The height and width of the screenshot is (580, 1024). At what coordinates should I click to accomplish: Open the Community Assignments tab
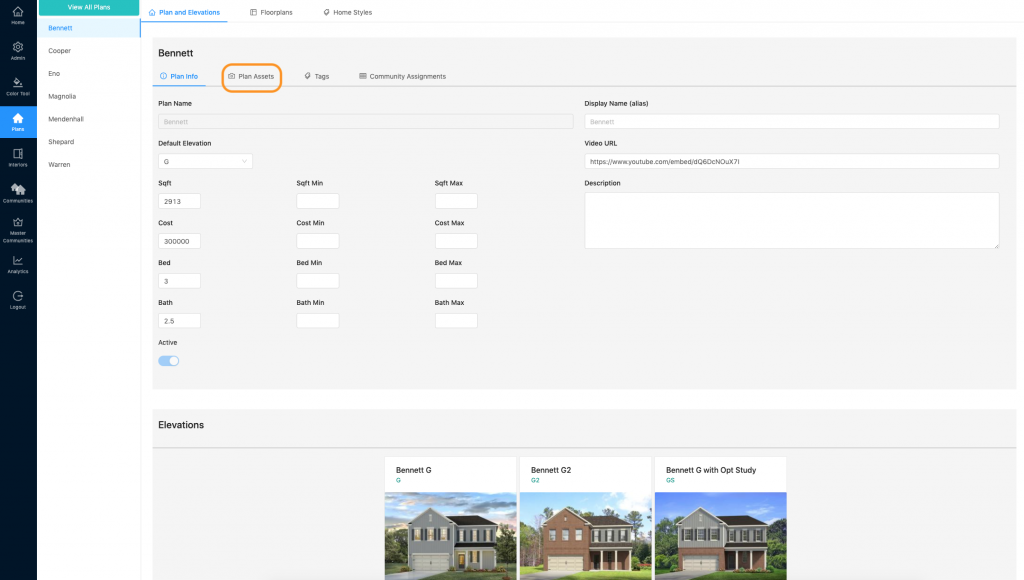point(402,76)
